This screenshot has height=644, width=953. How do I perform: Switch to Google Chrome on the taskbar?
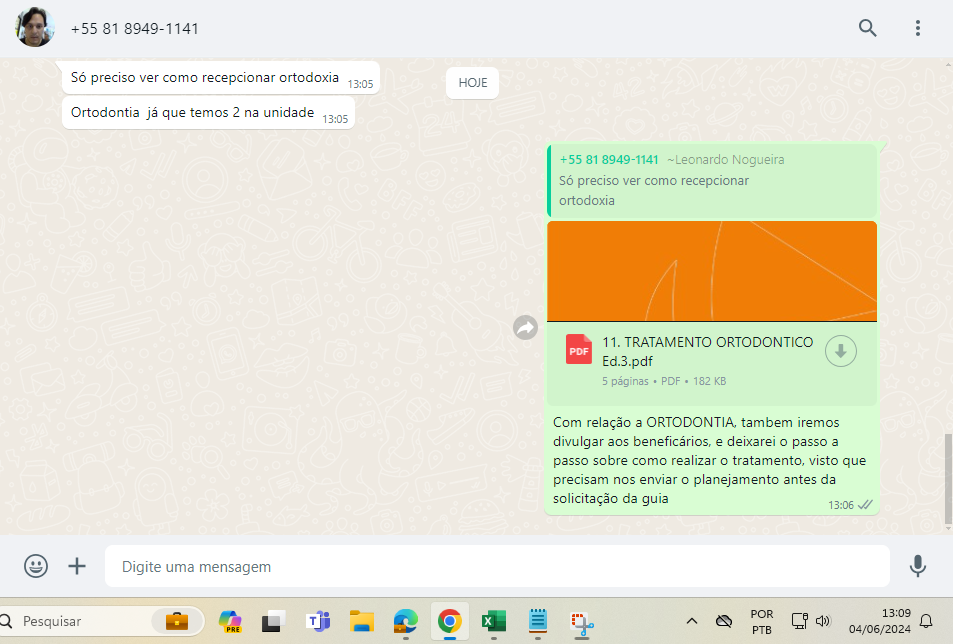point(450,621)
